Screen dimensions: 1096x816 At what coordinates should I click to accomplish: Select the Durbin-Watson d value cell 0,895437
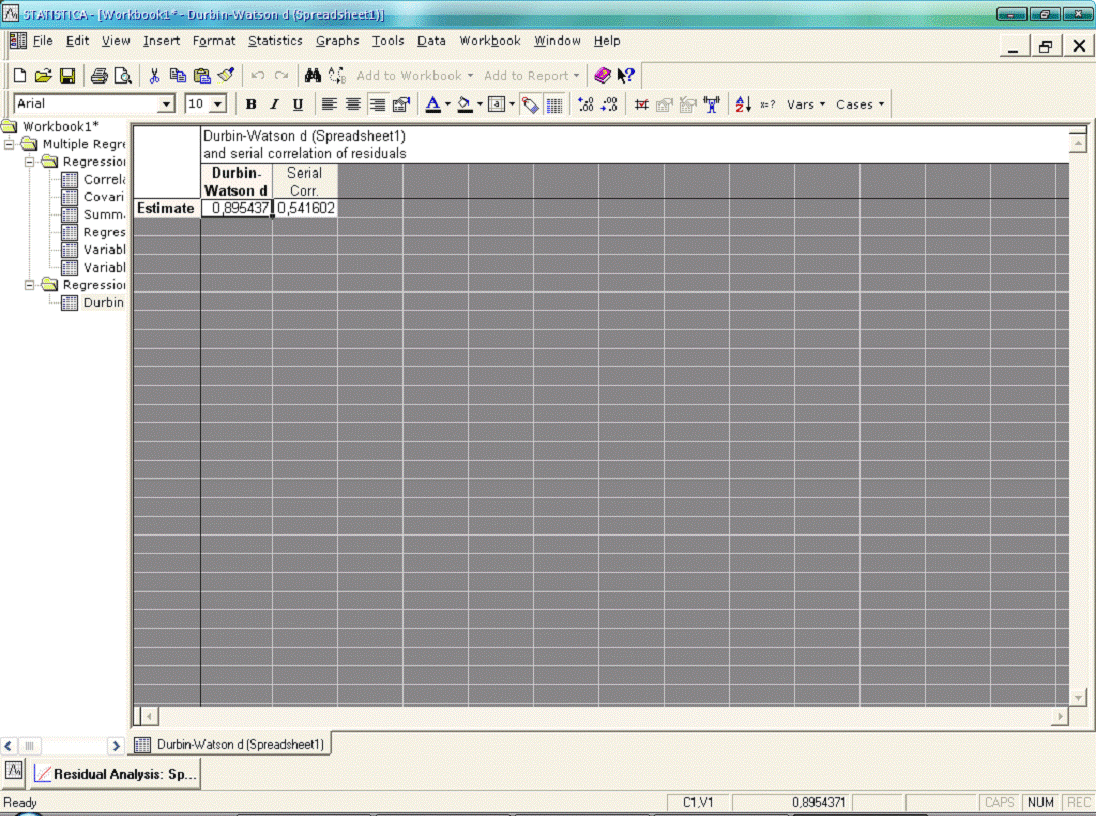coord(237,208)
